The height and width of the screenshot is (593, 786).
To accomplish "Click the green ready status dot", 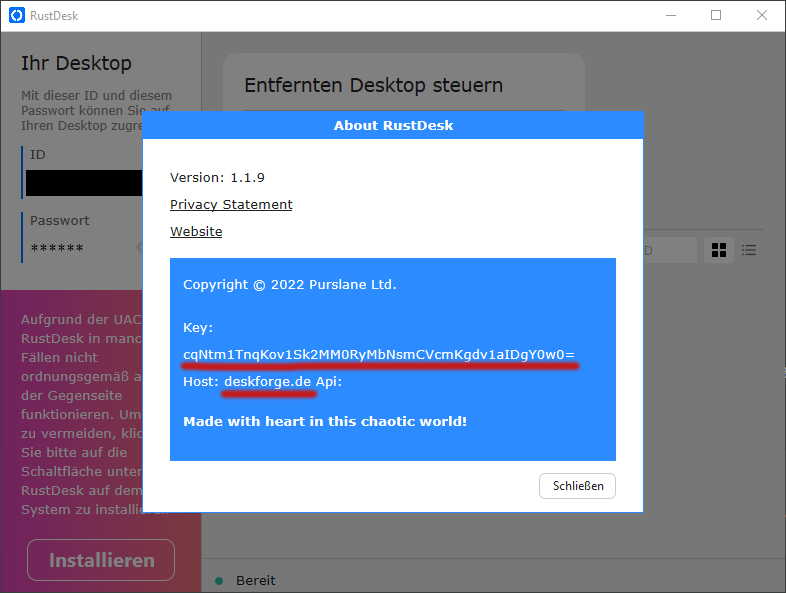I will tap(219, 581).
